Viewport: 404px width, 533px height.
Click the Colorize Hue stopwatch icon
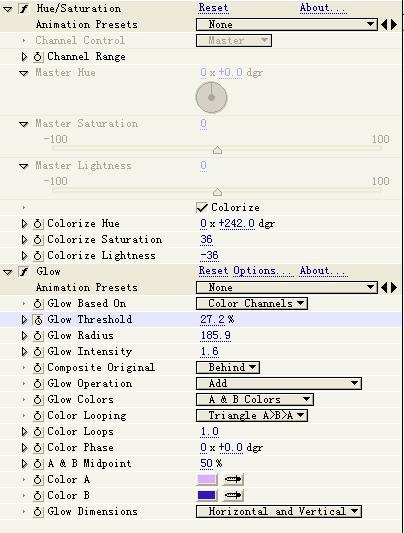[38, 224]
